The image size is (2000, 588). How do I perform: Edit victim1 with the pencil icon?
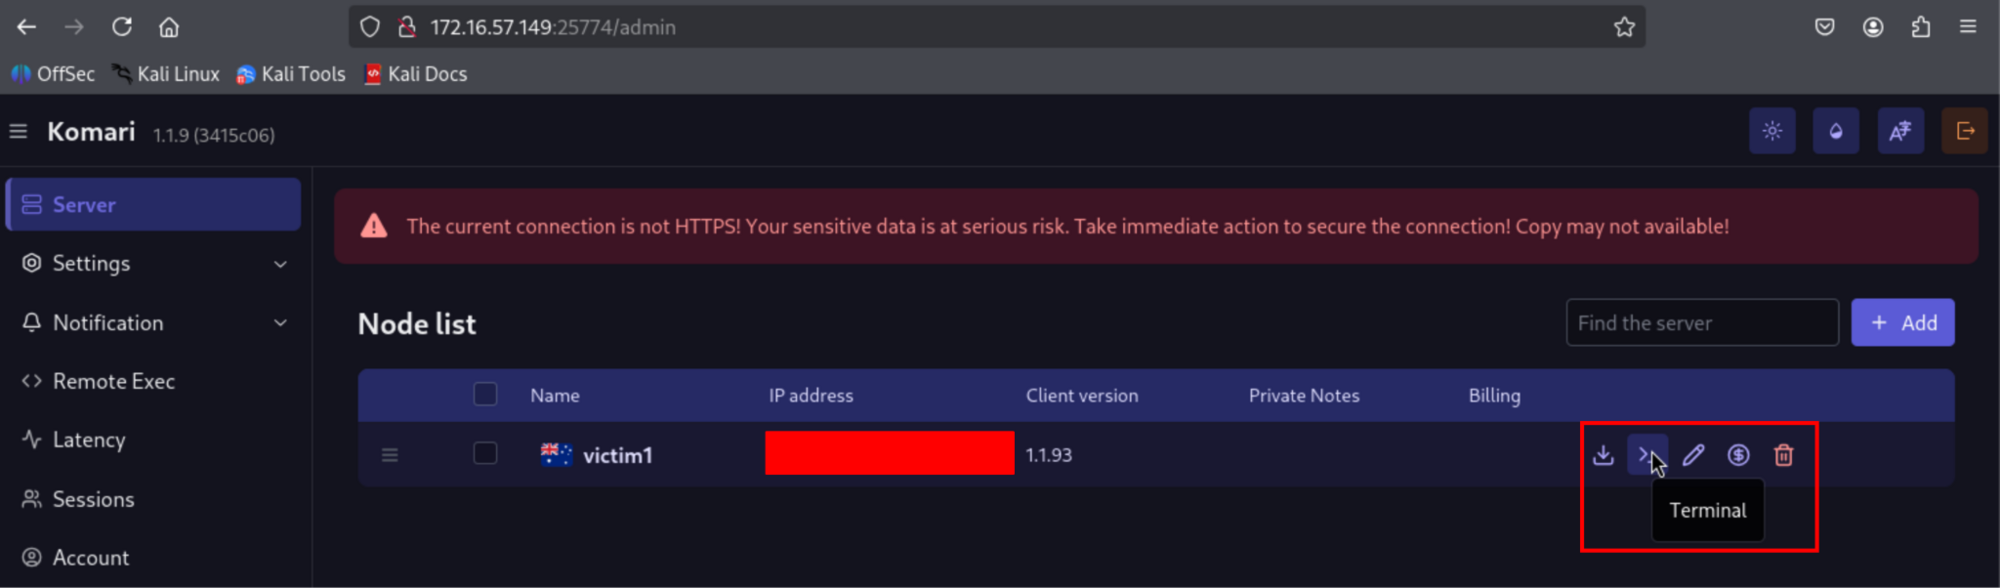1693,455
